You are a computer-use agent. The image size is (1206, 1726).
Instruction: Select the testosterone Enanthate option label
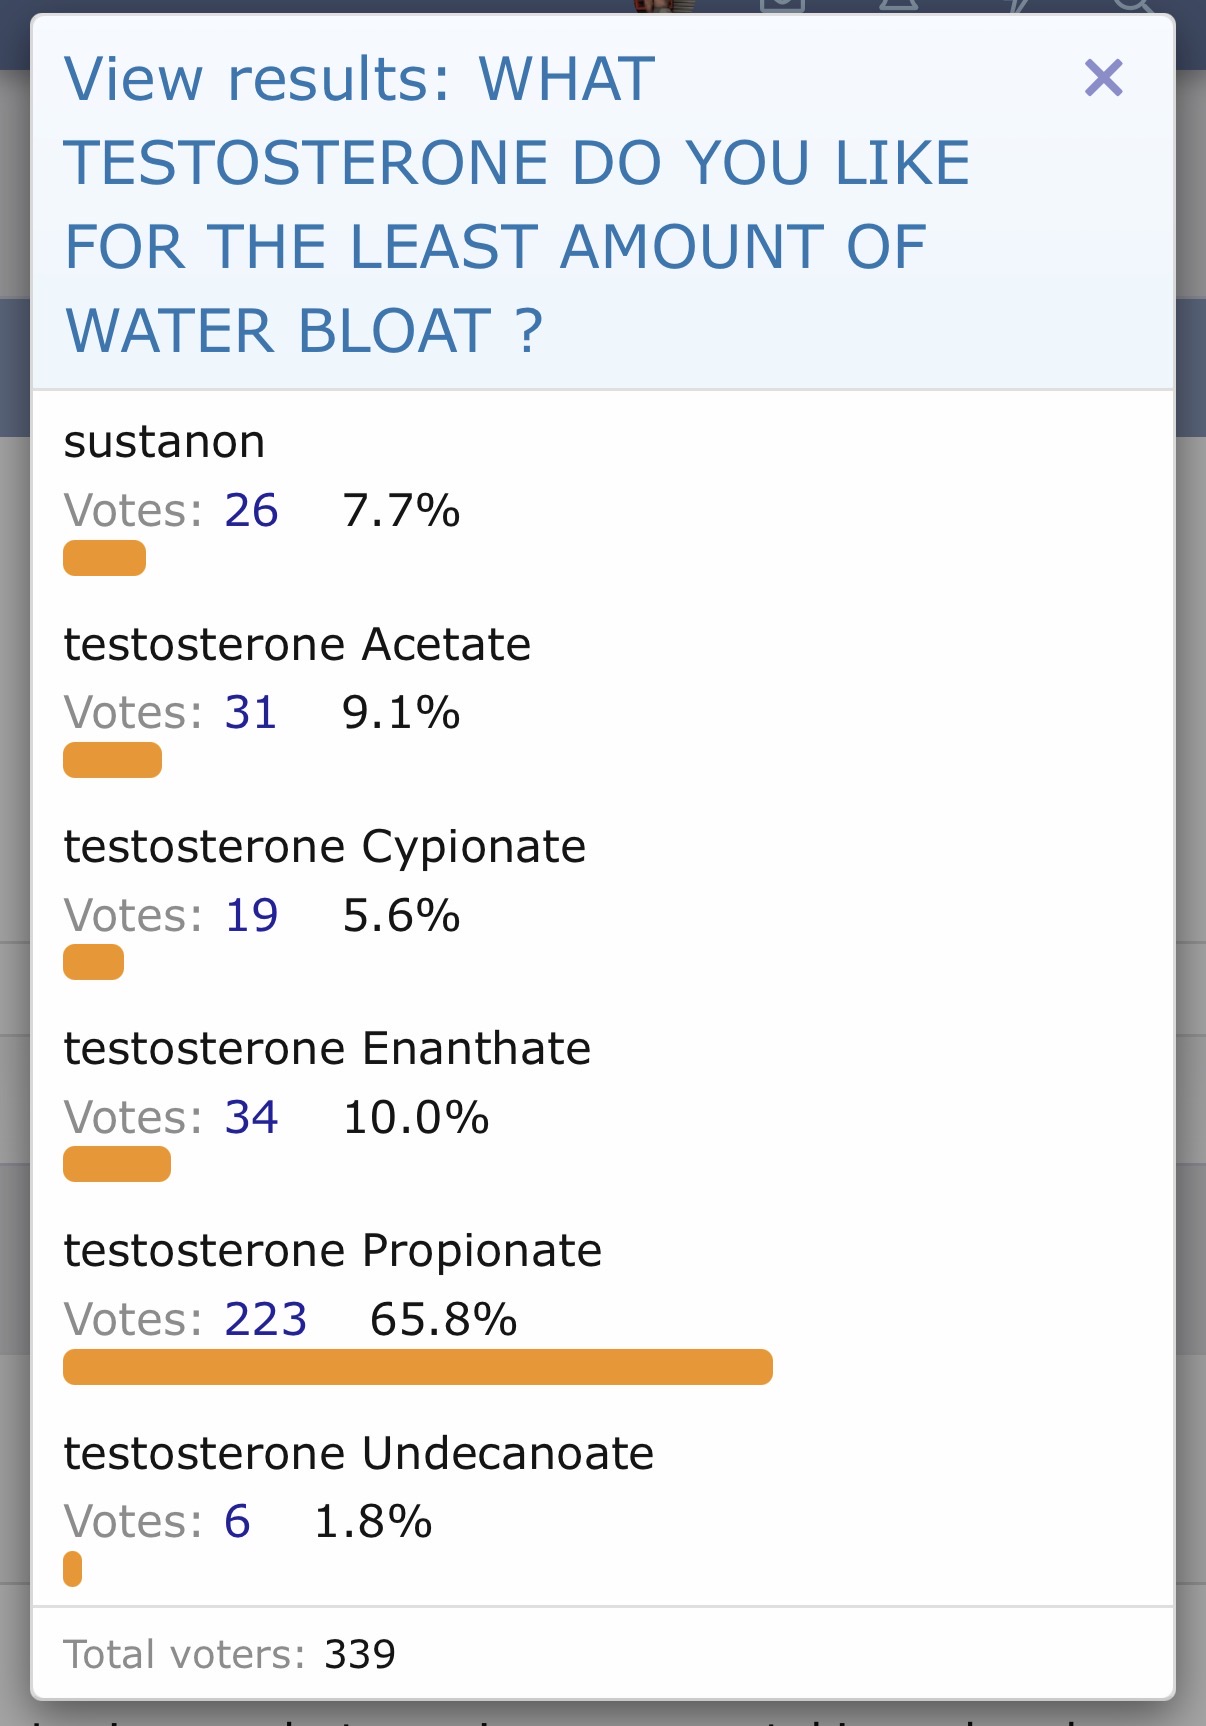coord(327,1049)
